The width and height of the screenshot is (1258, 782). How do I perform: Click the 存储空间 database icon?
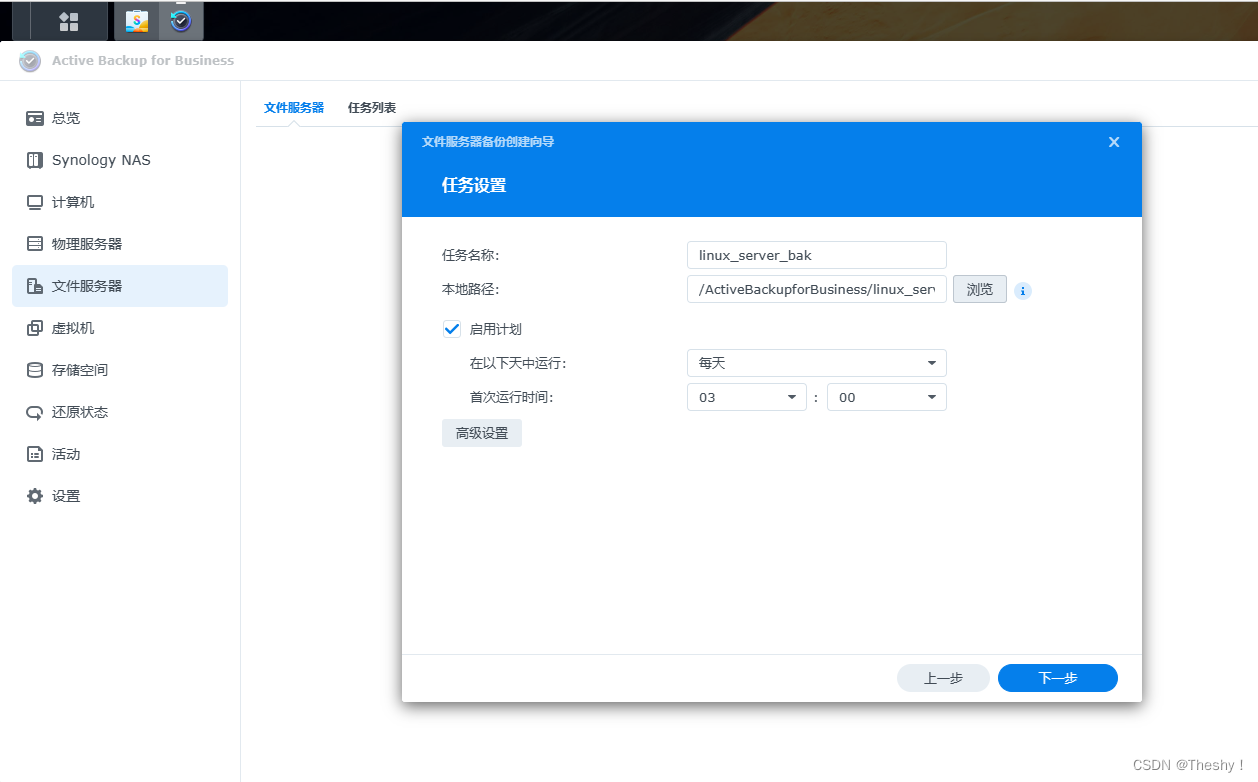(35, 370)
